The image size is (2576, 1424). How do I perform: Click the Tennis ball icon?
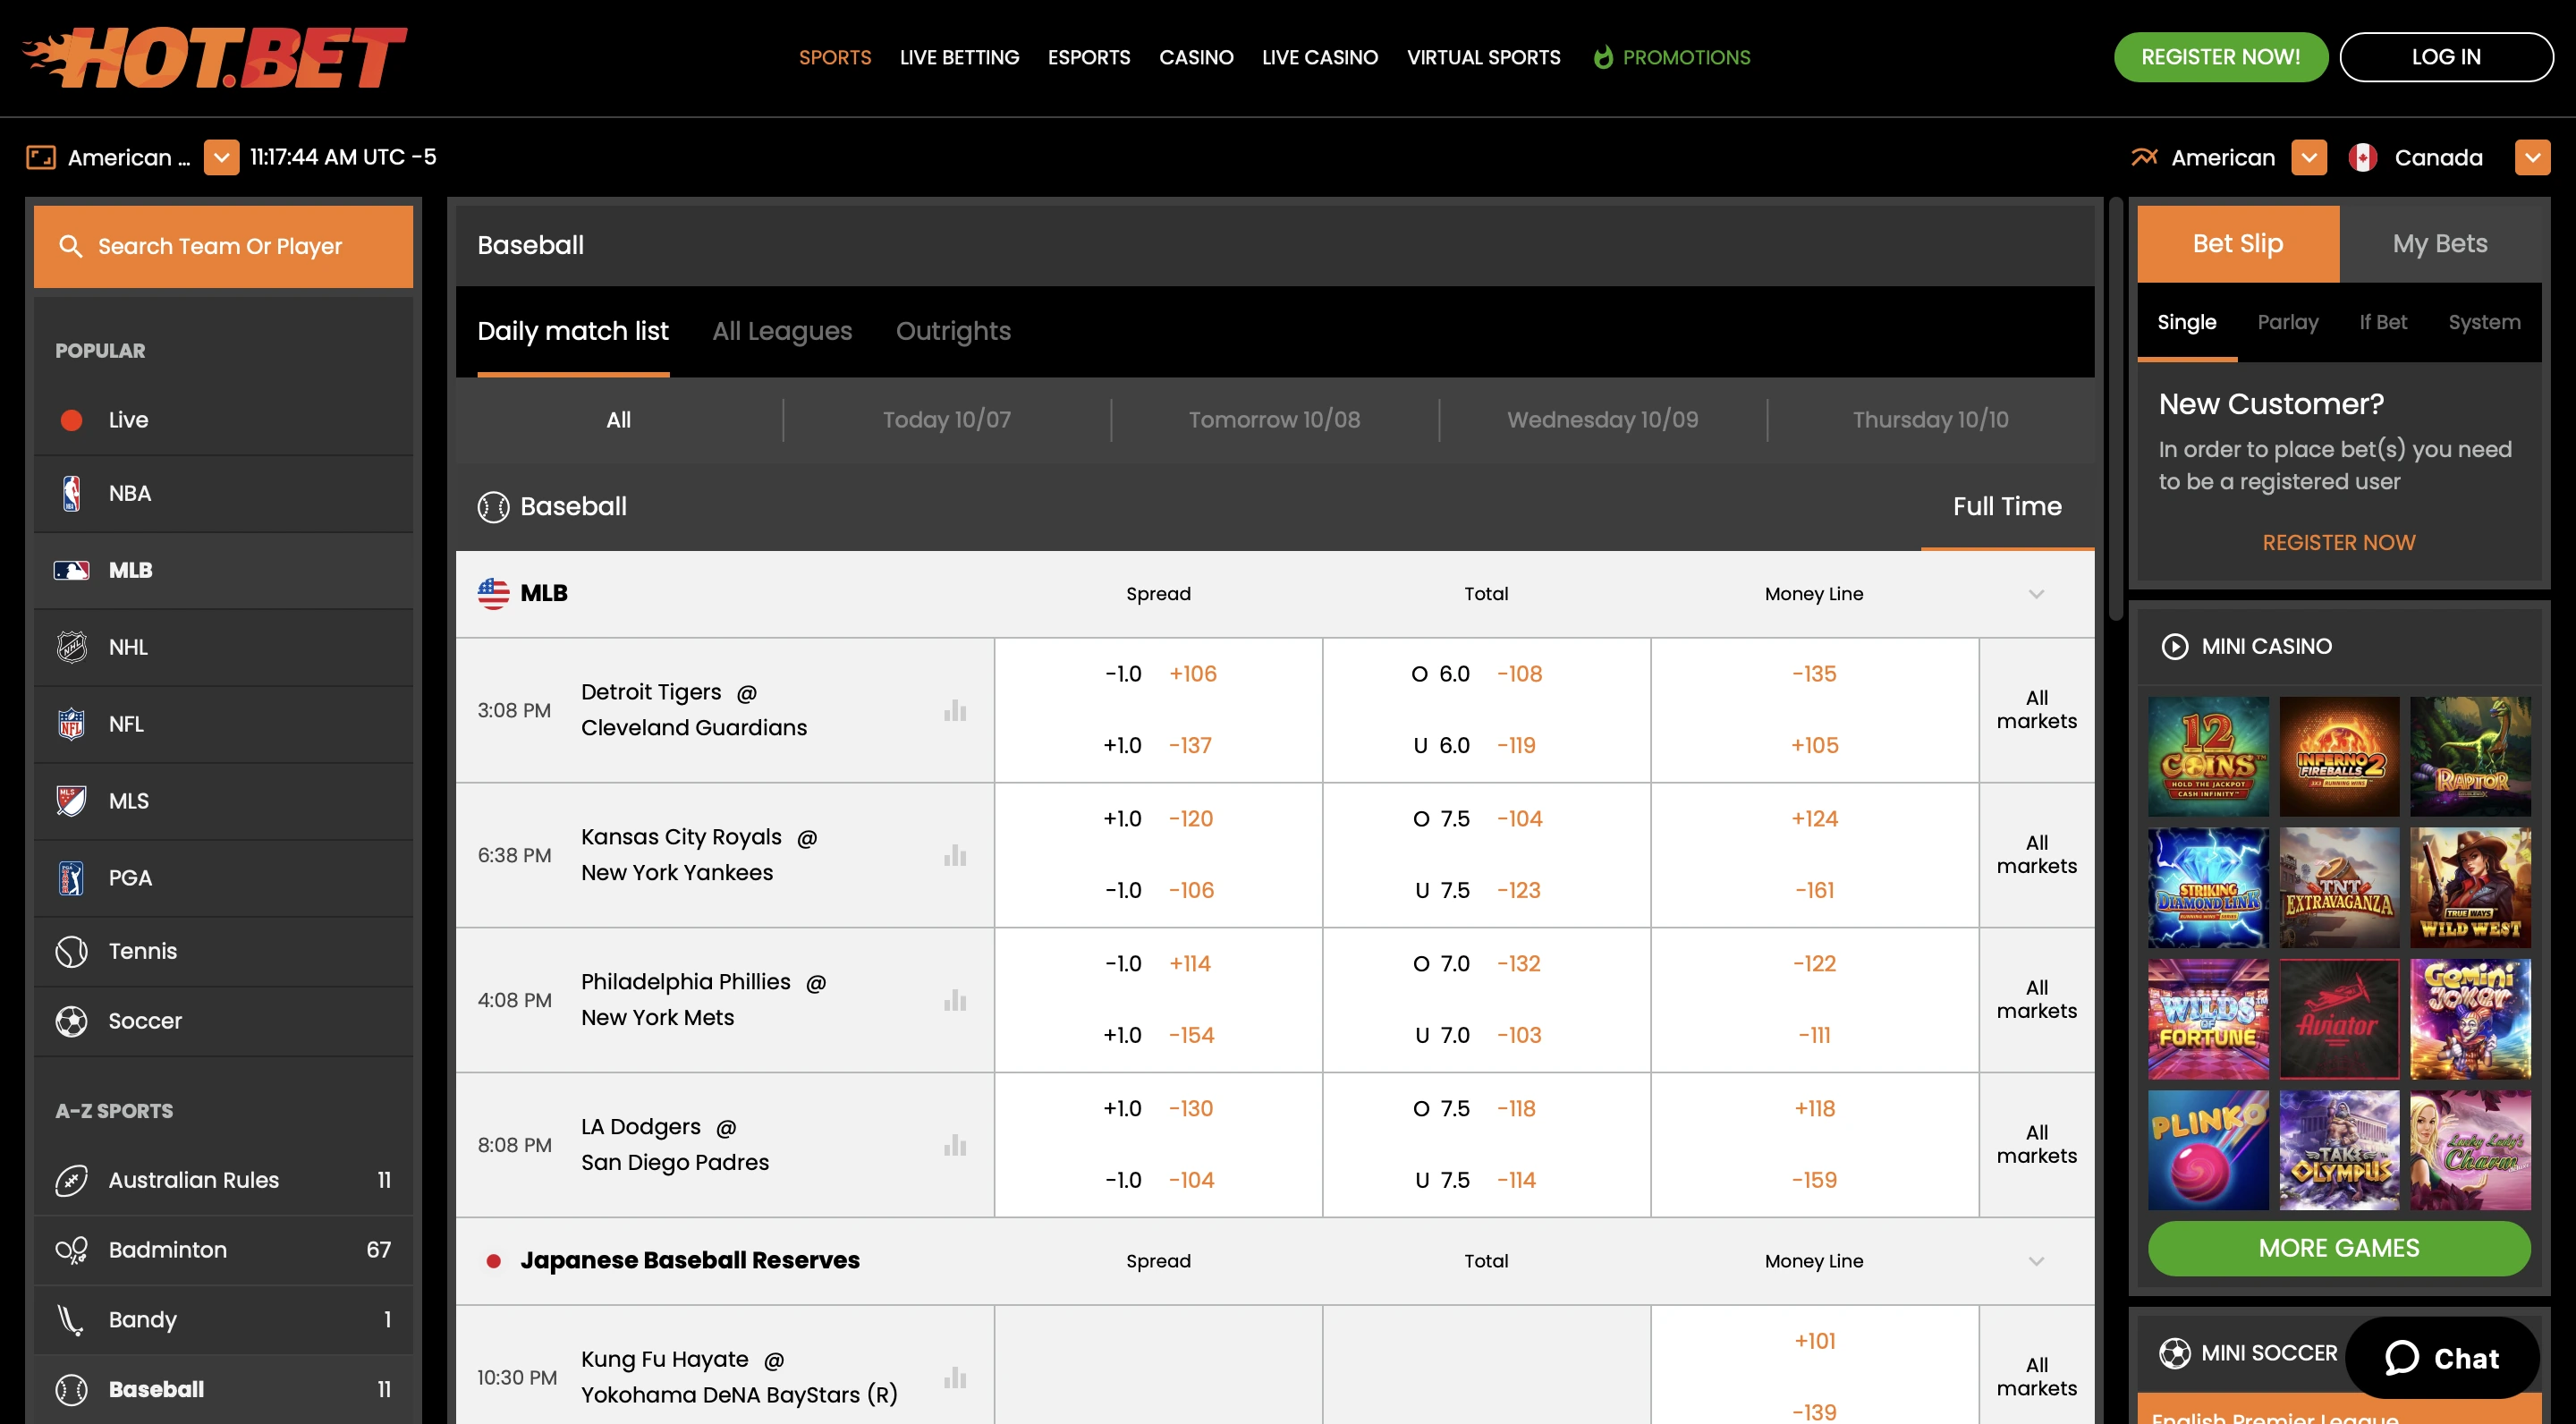[71, 951]
